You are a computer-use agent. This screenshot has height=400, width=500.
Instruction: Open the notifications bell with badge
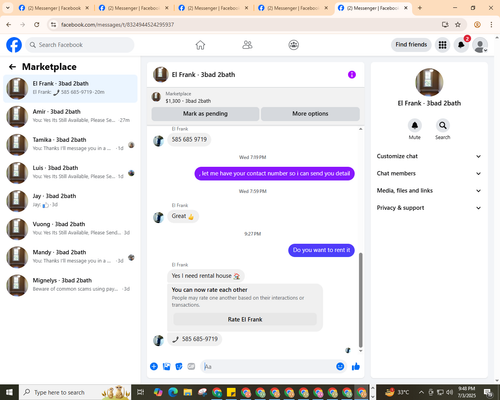pos(461,45)
